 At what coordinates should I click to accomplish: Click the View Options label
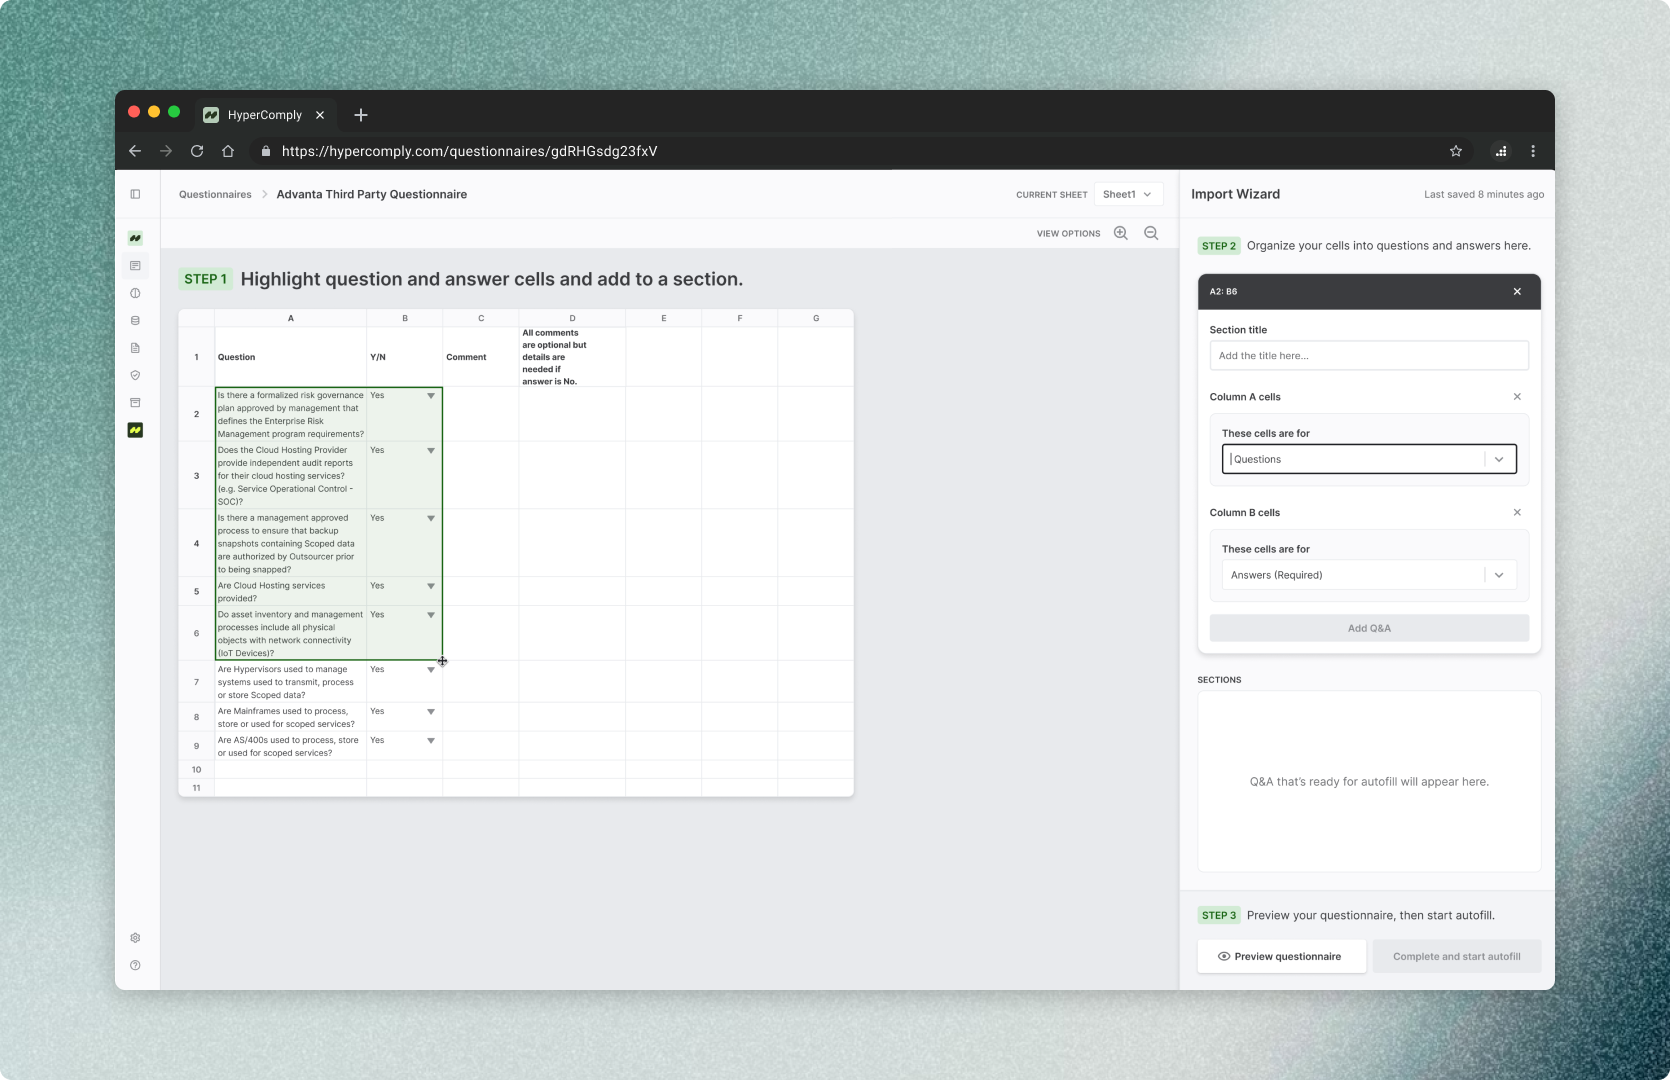pyautogui.click(x=1068, y=233)
